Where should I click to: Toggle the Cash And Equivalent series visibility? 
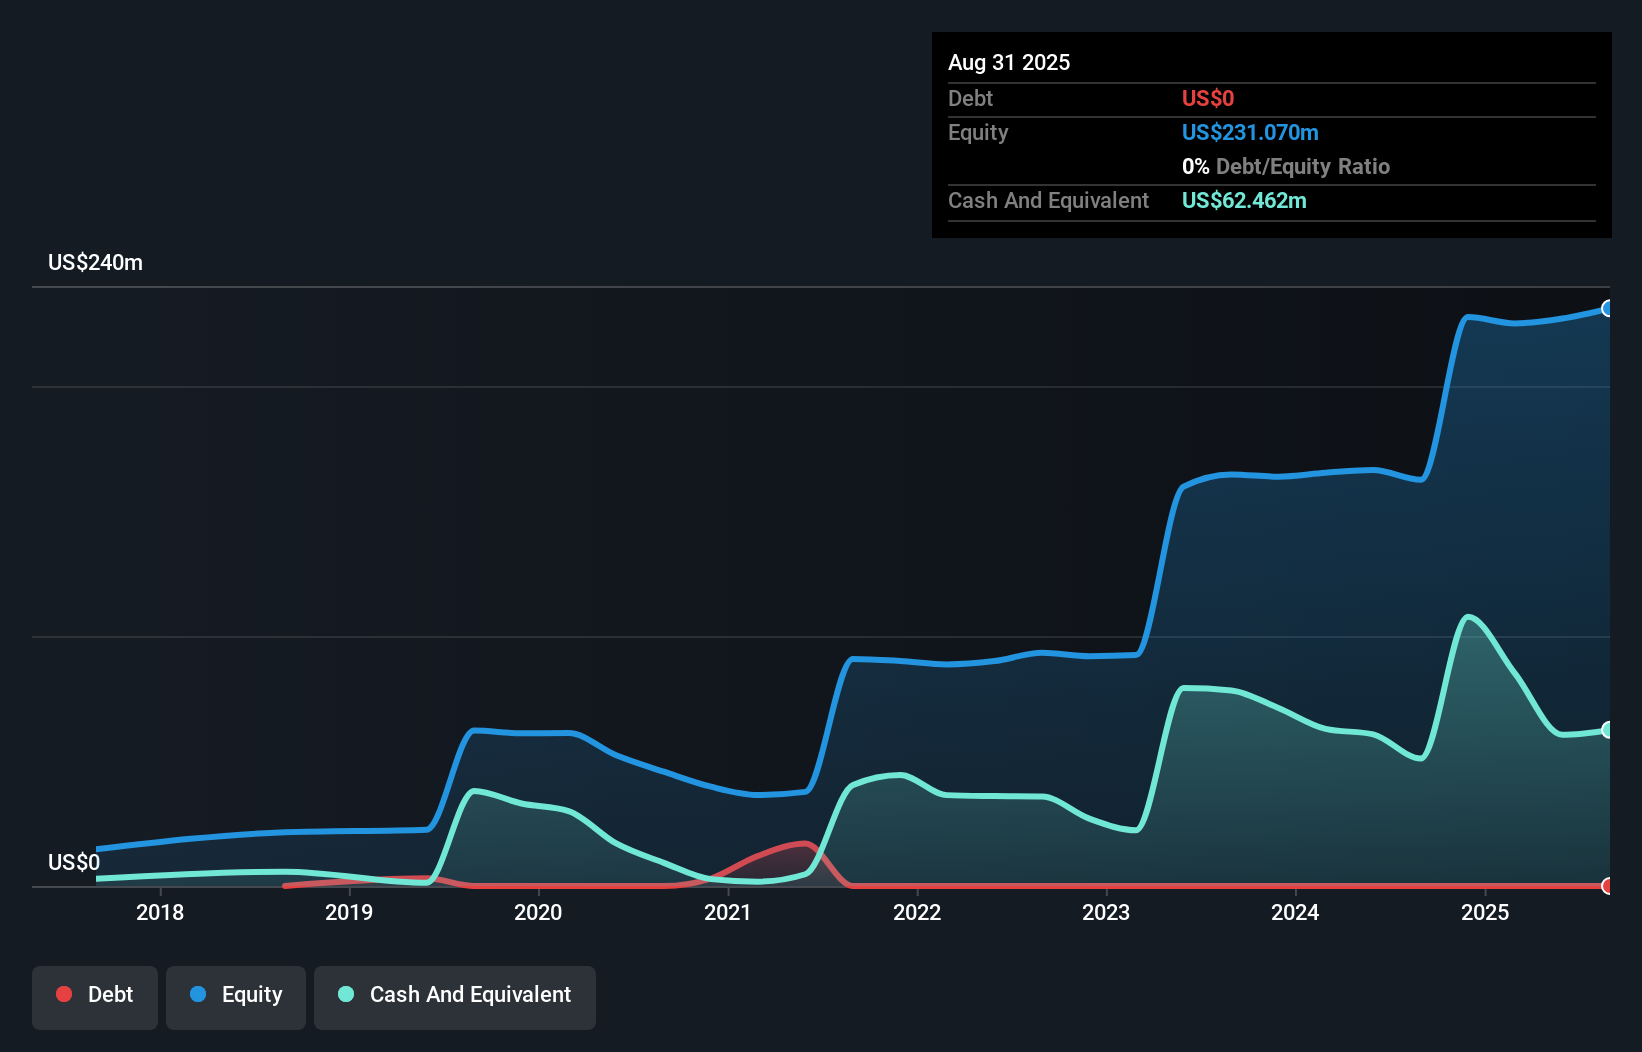[454, 996]
